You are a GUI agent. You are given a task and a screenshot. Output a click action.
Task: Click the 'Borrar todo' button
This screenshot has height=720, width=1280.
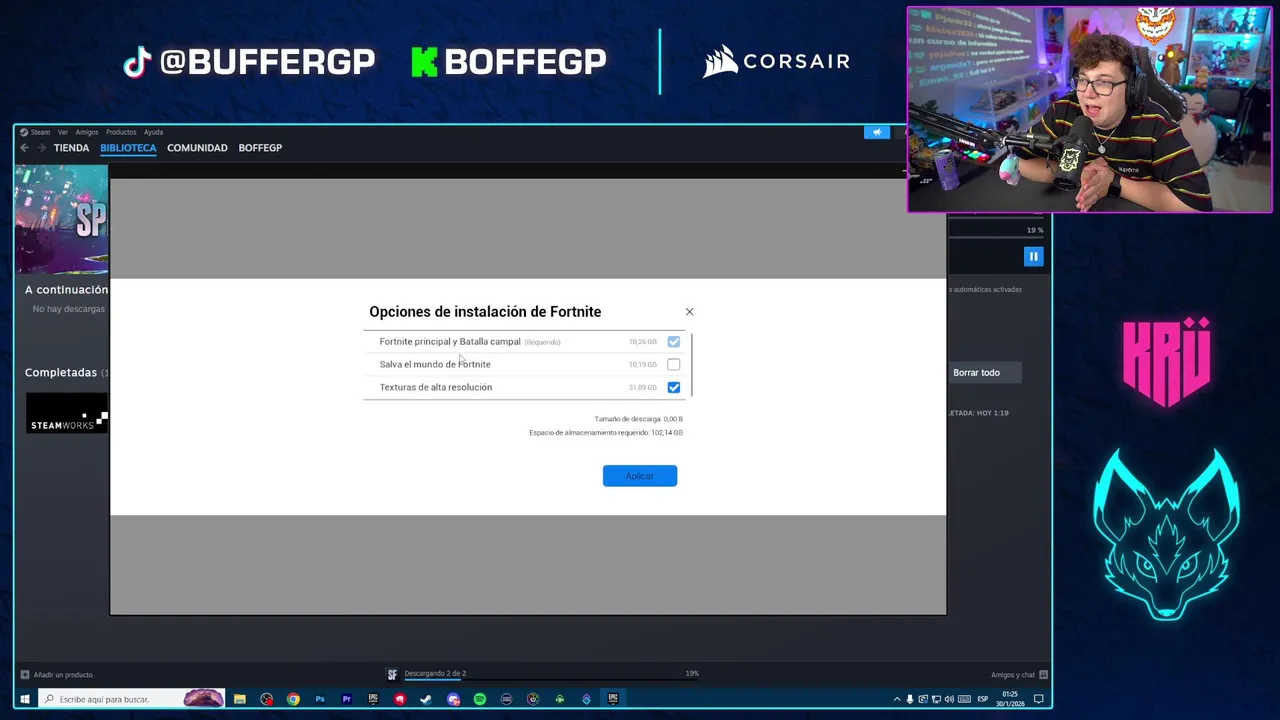[976, 373]
